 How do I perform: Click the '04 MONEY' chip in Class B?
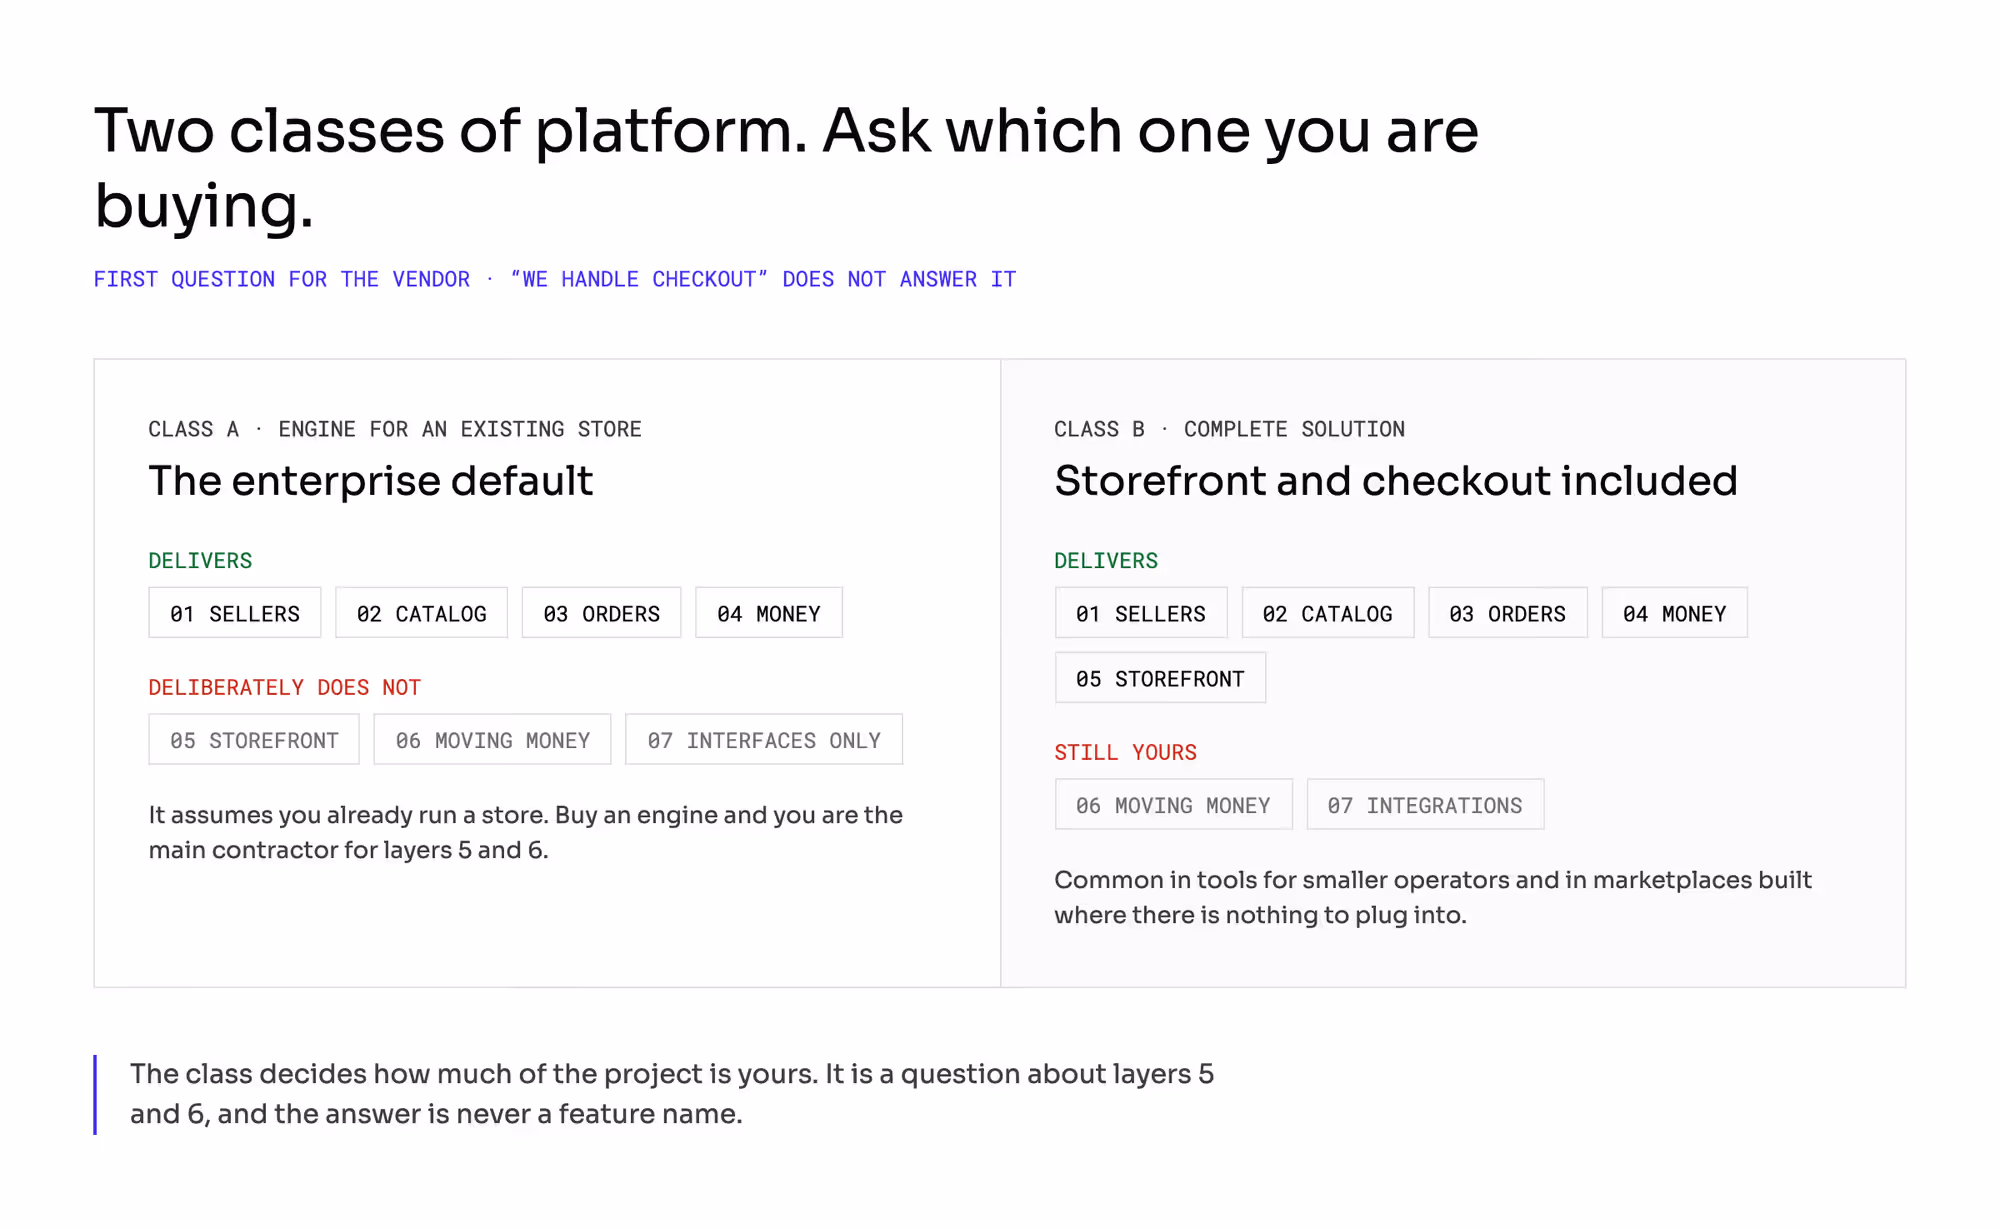pyautogui.click(x=1675, y=613)
